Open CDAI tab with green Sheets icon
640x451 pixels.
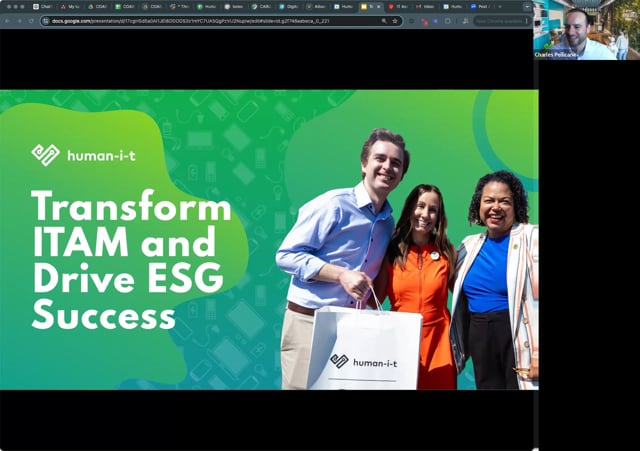[x=124, y=7]
